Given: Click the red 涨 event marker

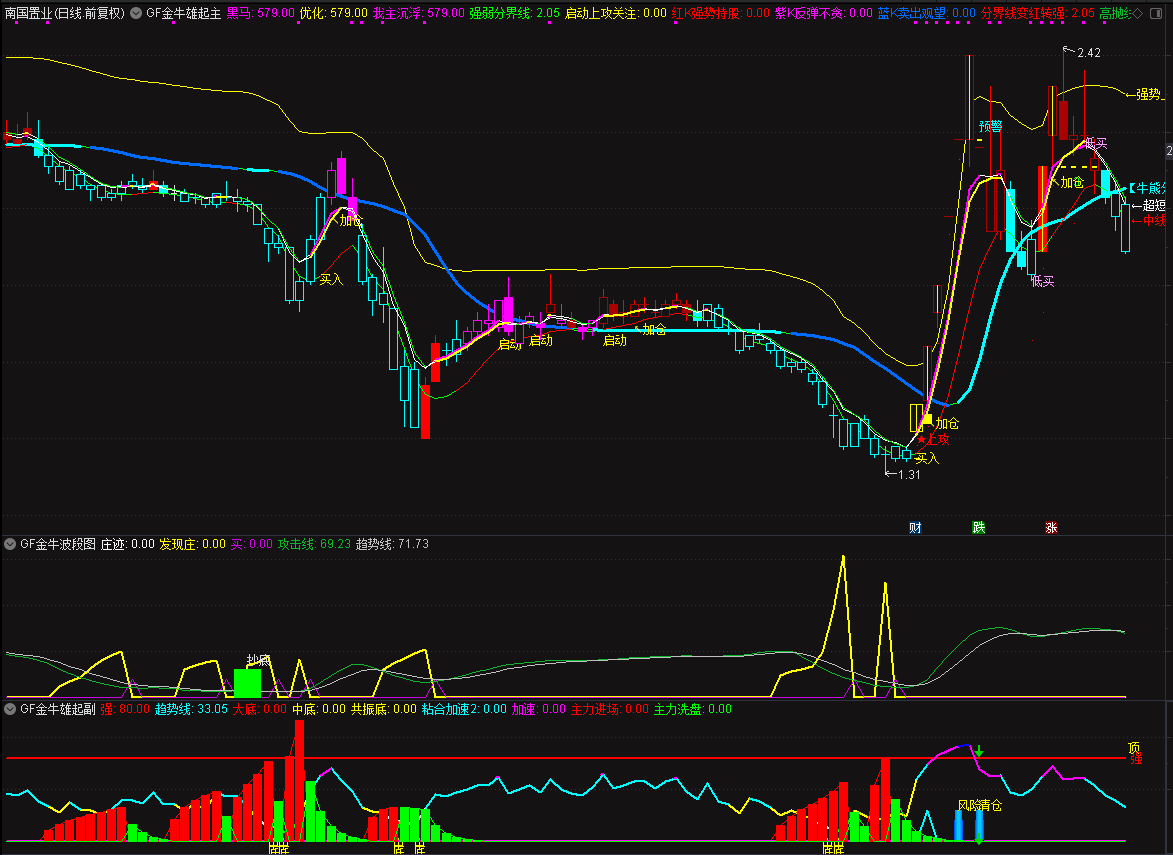Looking at the screenshot, I should (x=1051, y=527).
